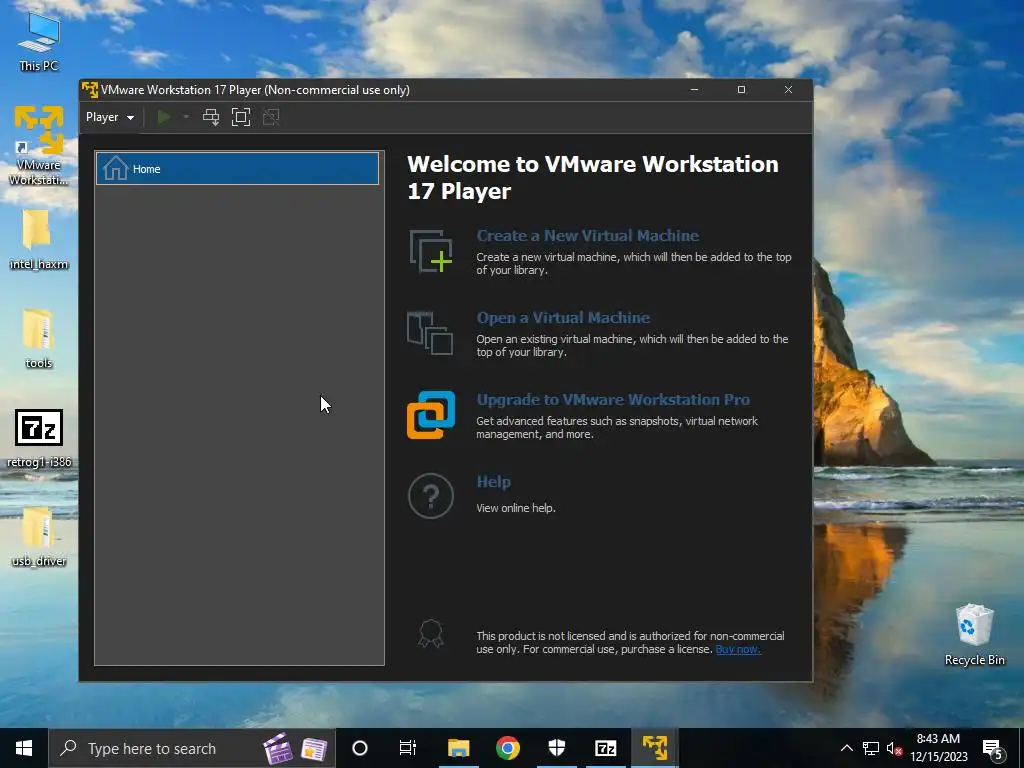The width and height of the screenshot is (1024, 768).
Task: Click Send Ctrl+Alt+Del toolbar icon
Action: pos(211,118)
